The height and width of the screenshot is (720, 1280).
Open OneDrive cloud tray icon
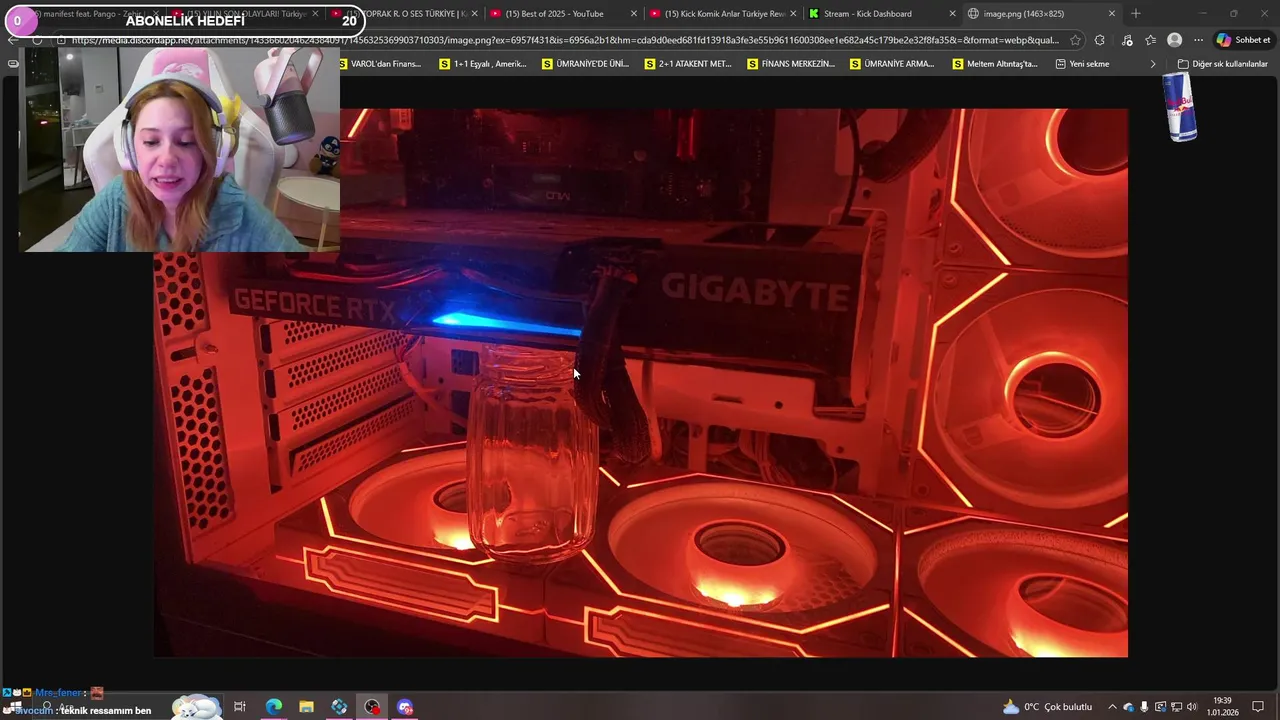click(1128, 707)
